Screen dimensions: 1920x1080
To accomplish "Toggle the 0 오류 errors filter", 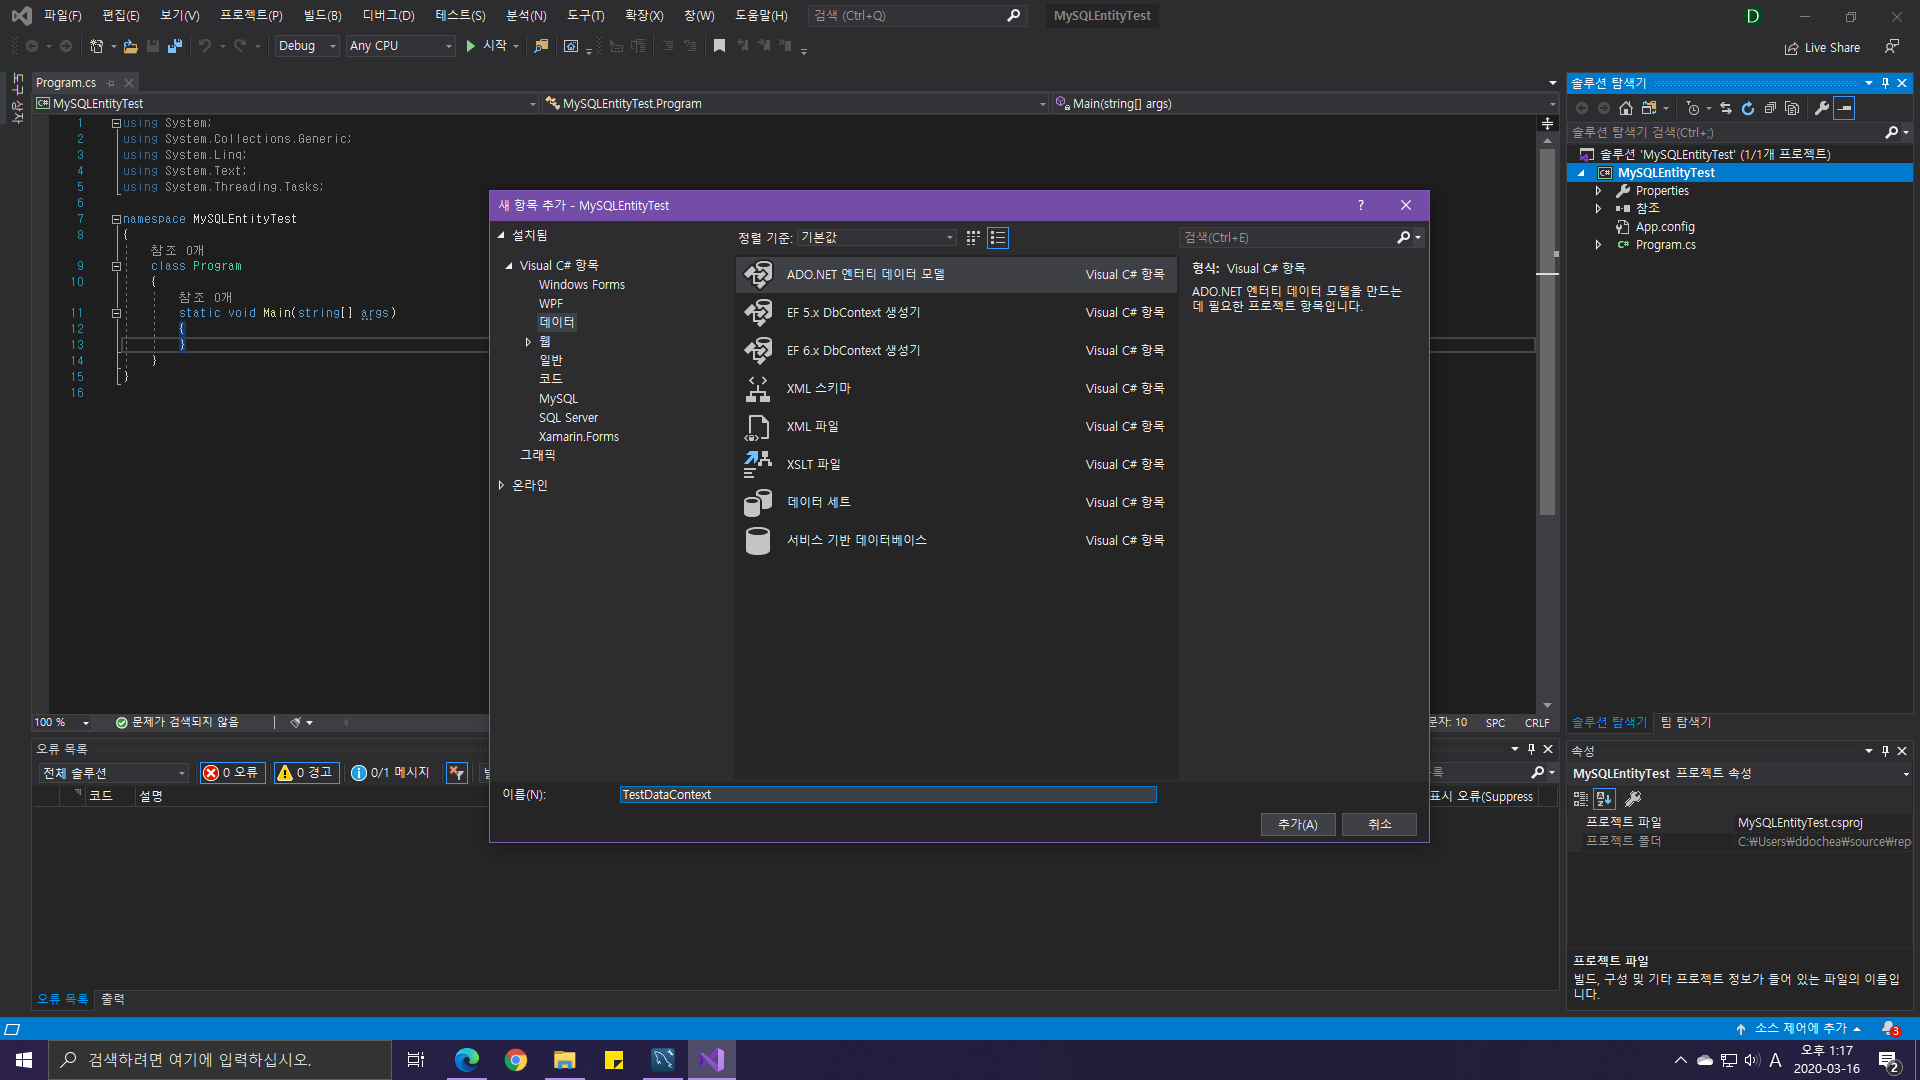I will tap(232, 773).
